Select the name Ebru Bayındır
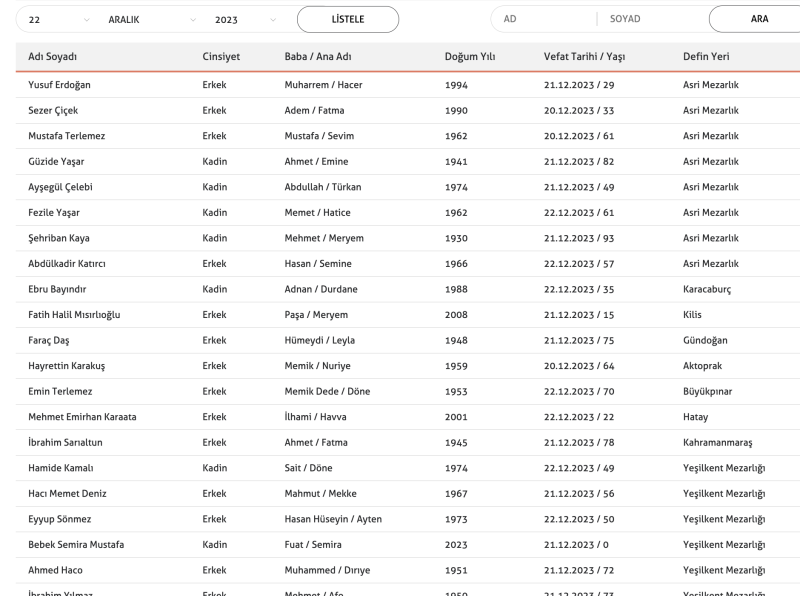The width and height of the screenshot is (800, 596). [x=57, y=289]
